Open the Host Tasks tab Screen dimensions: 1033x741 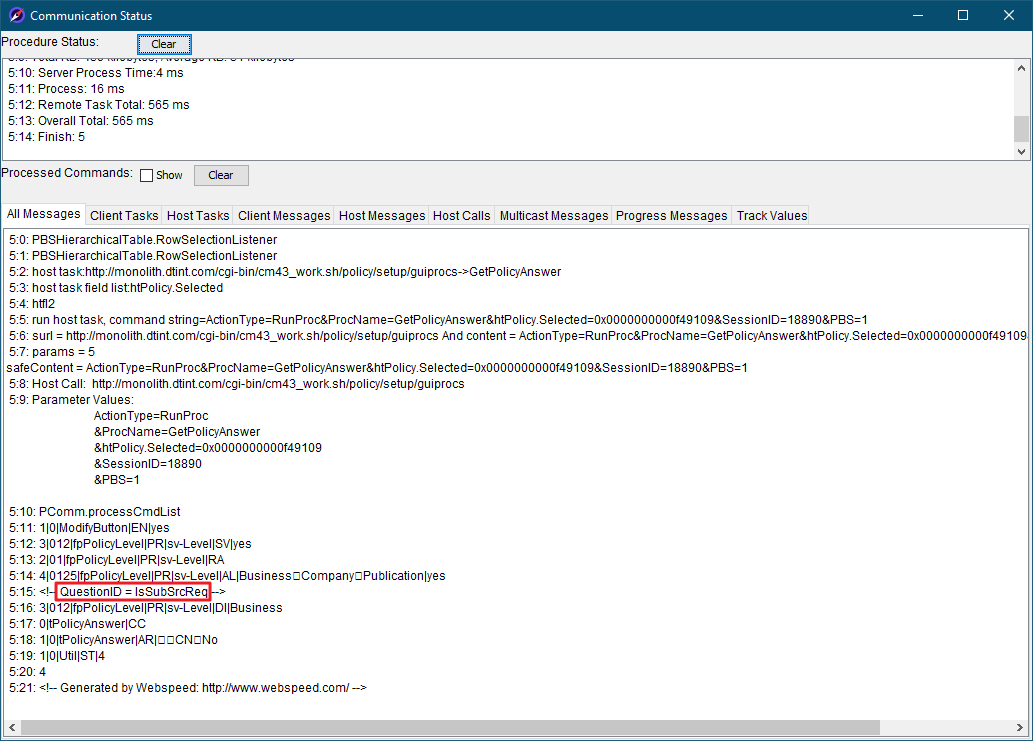(x=198, y=215)
